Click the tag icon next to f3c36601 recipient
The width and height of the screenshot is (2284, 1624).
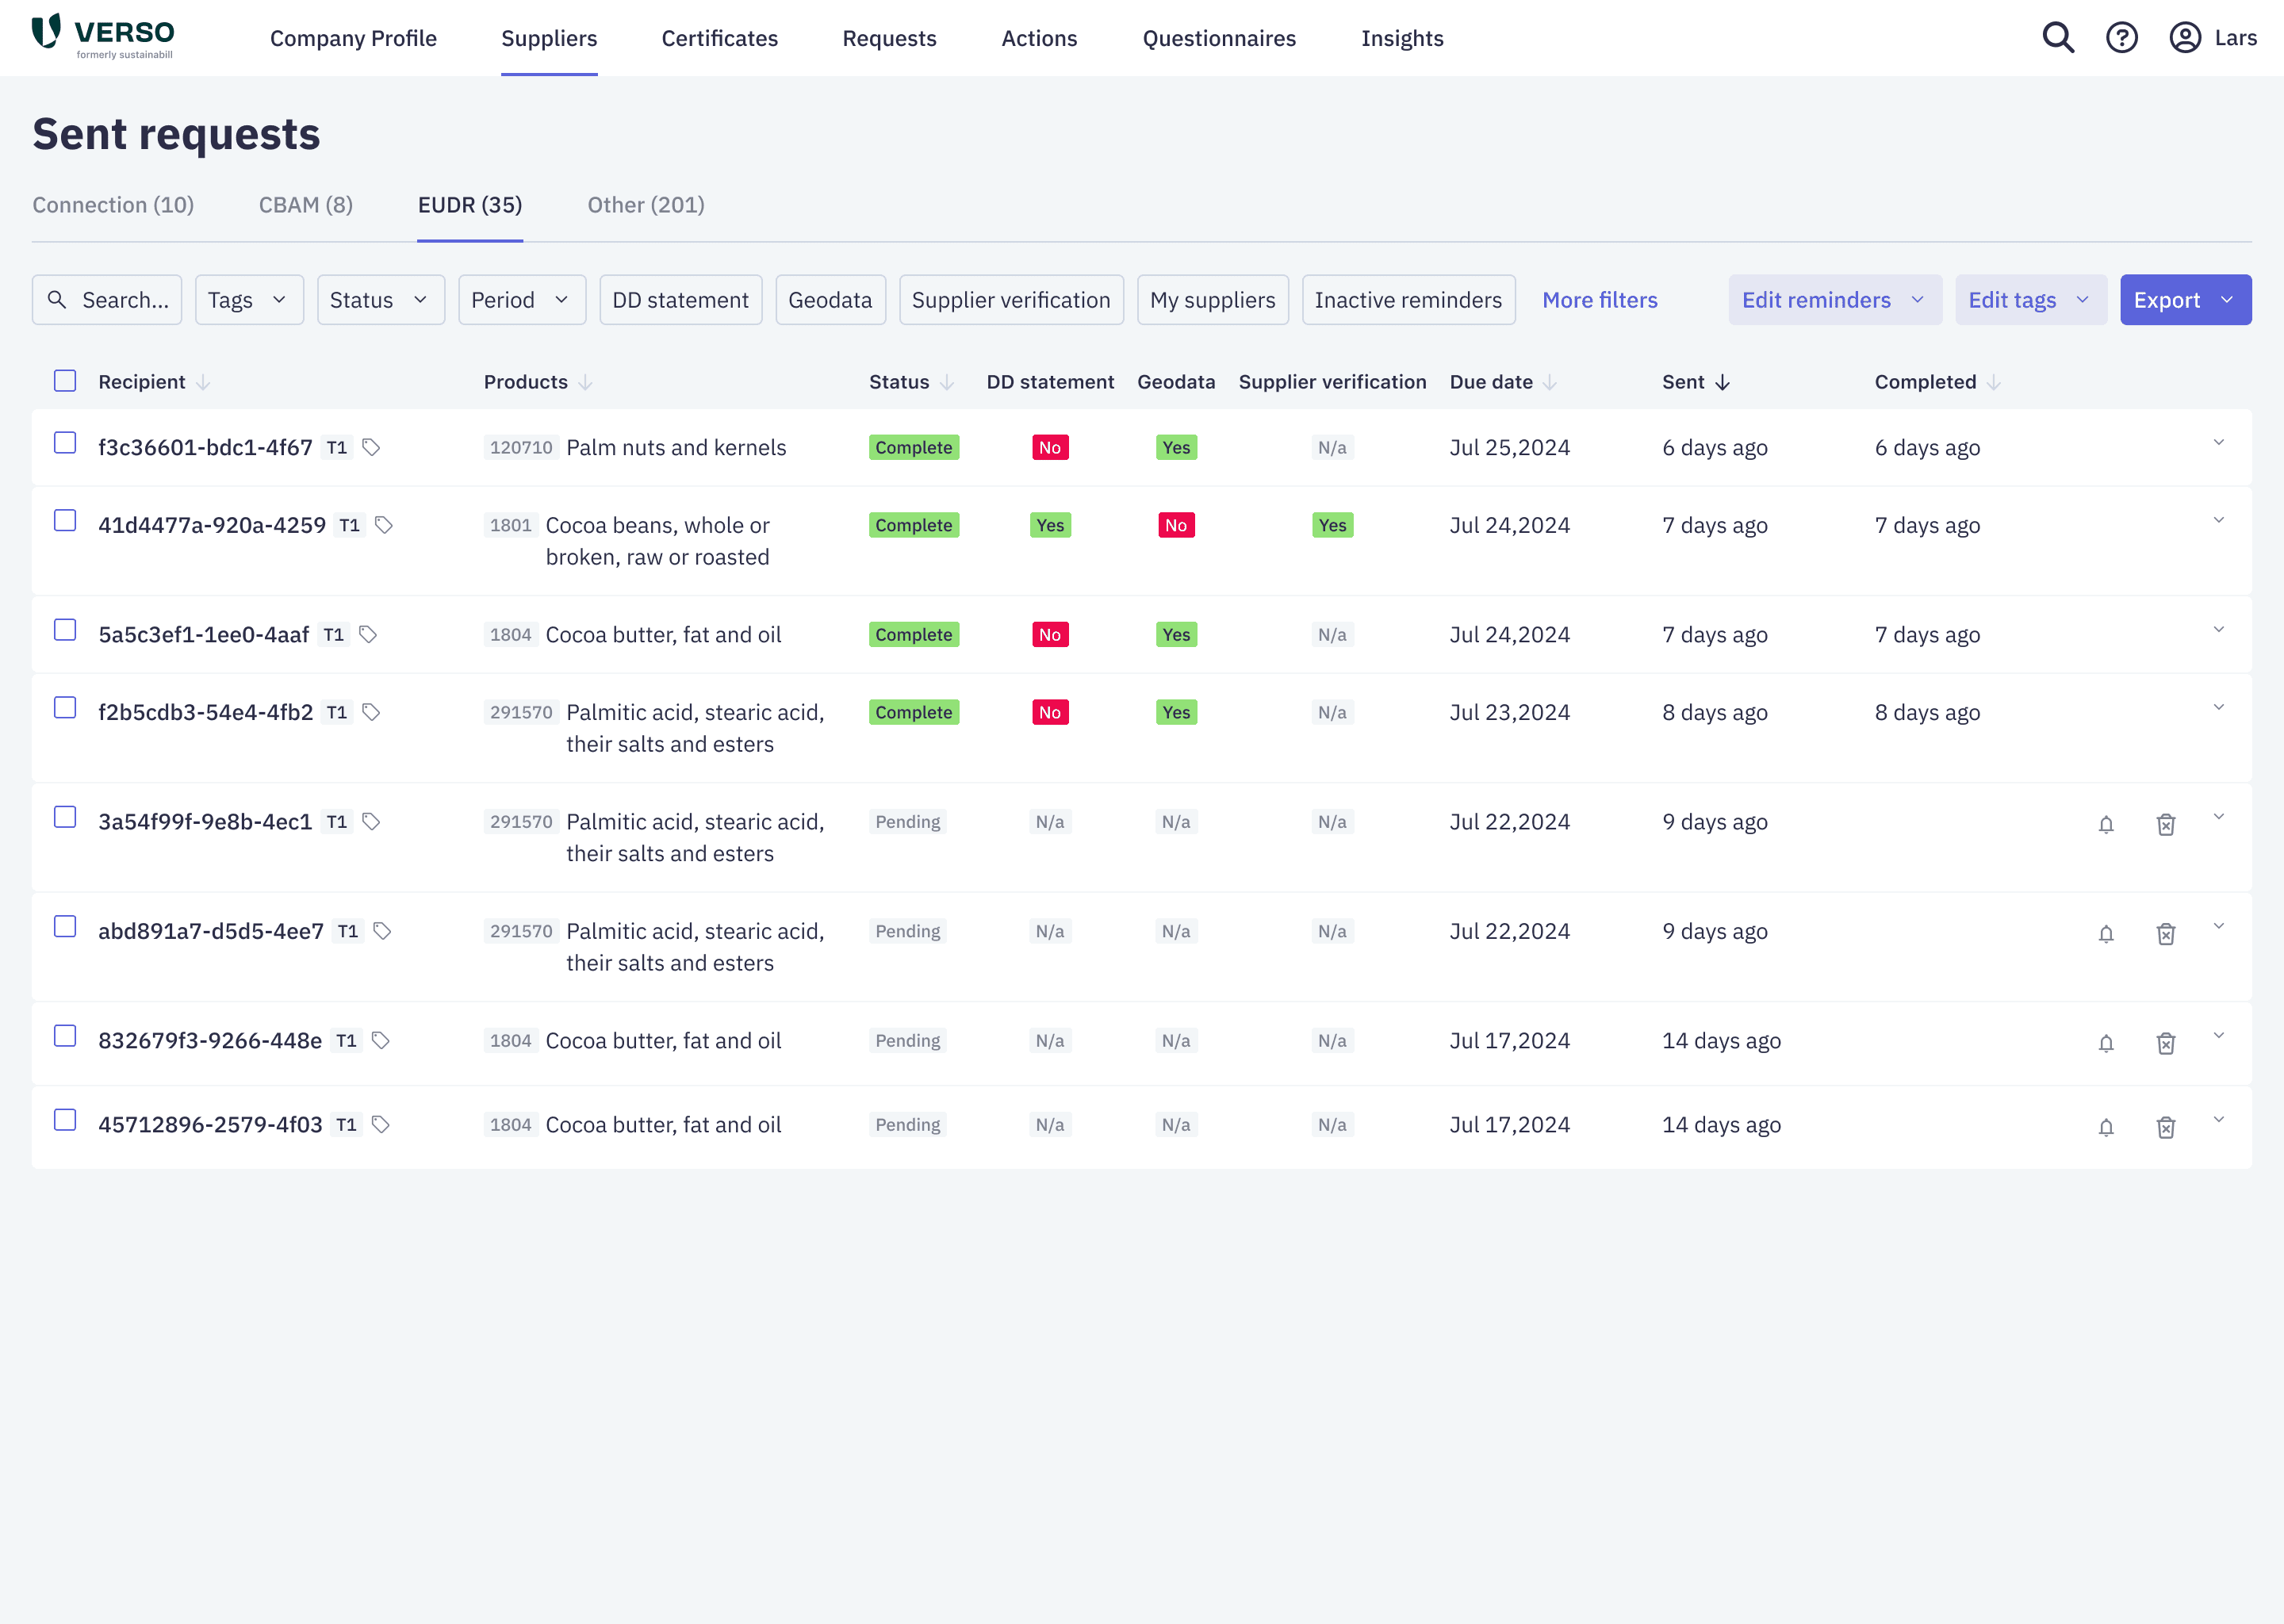[x=370, y=446]
